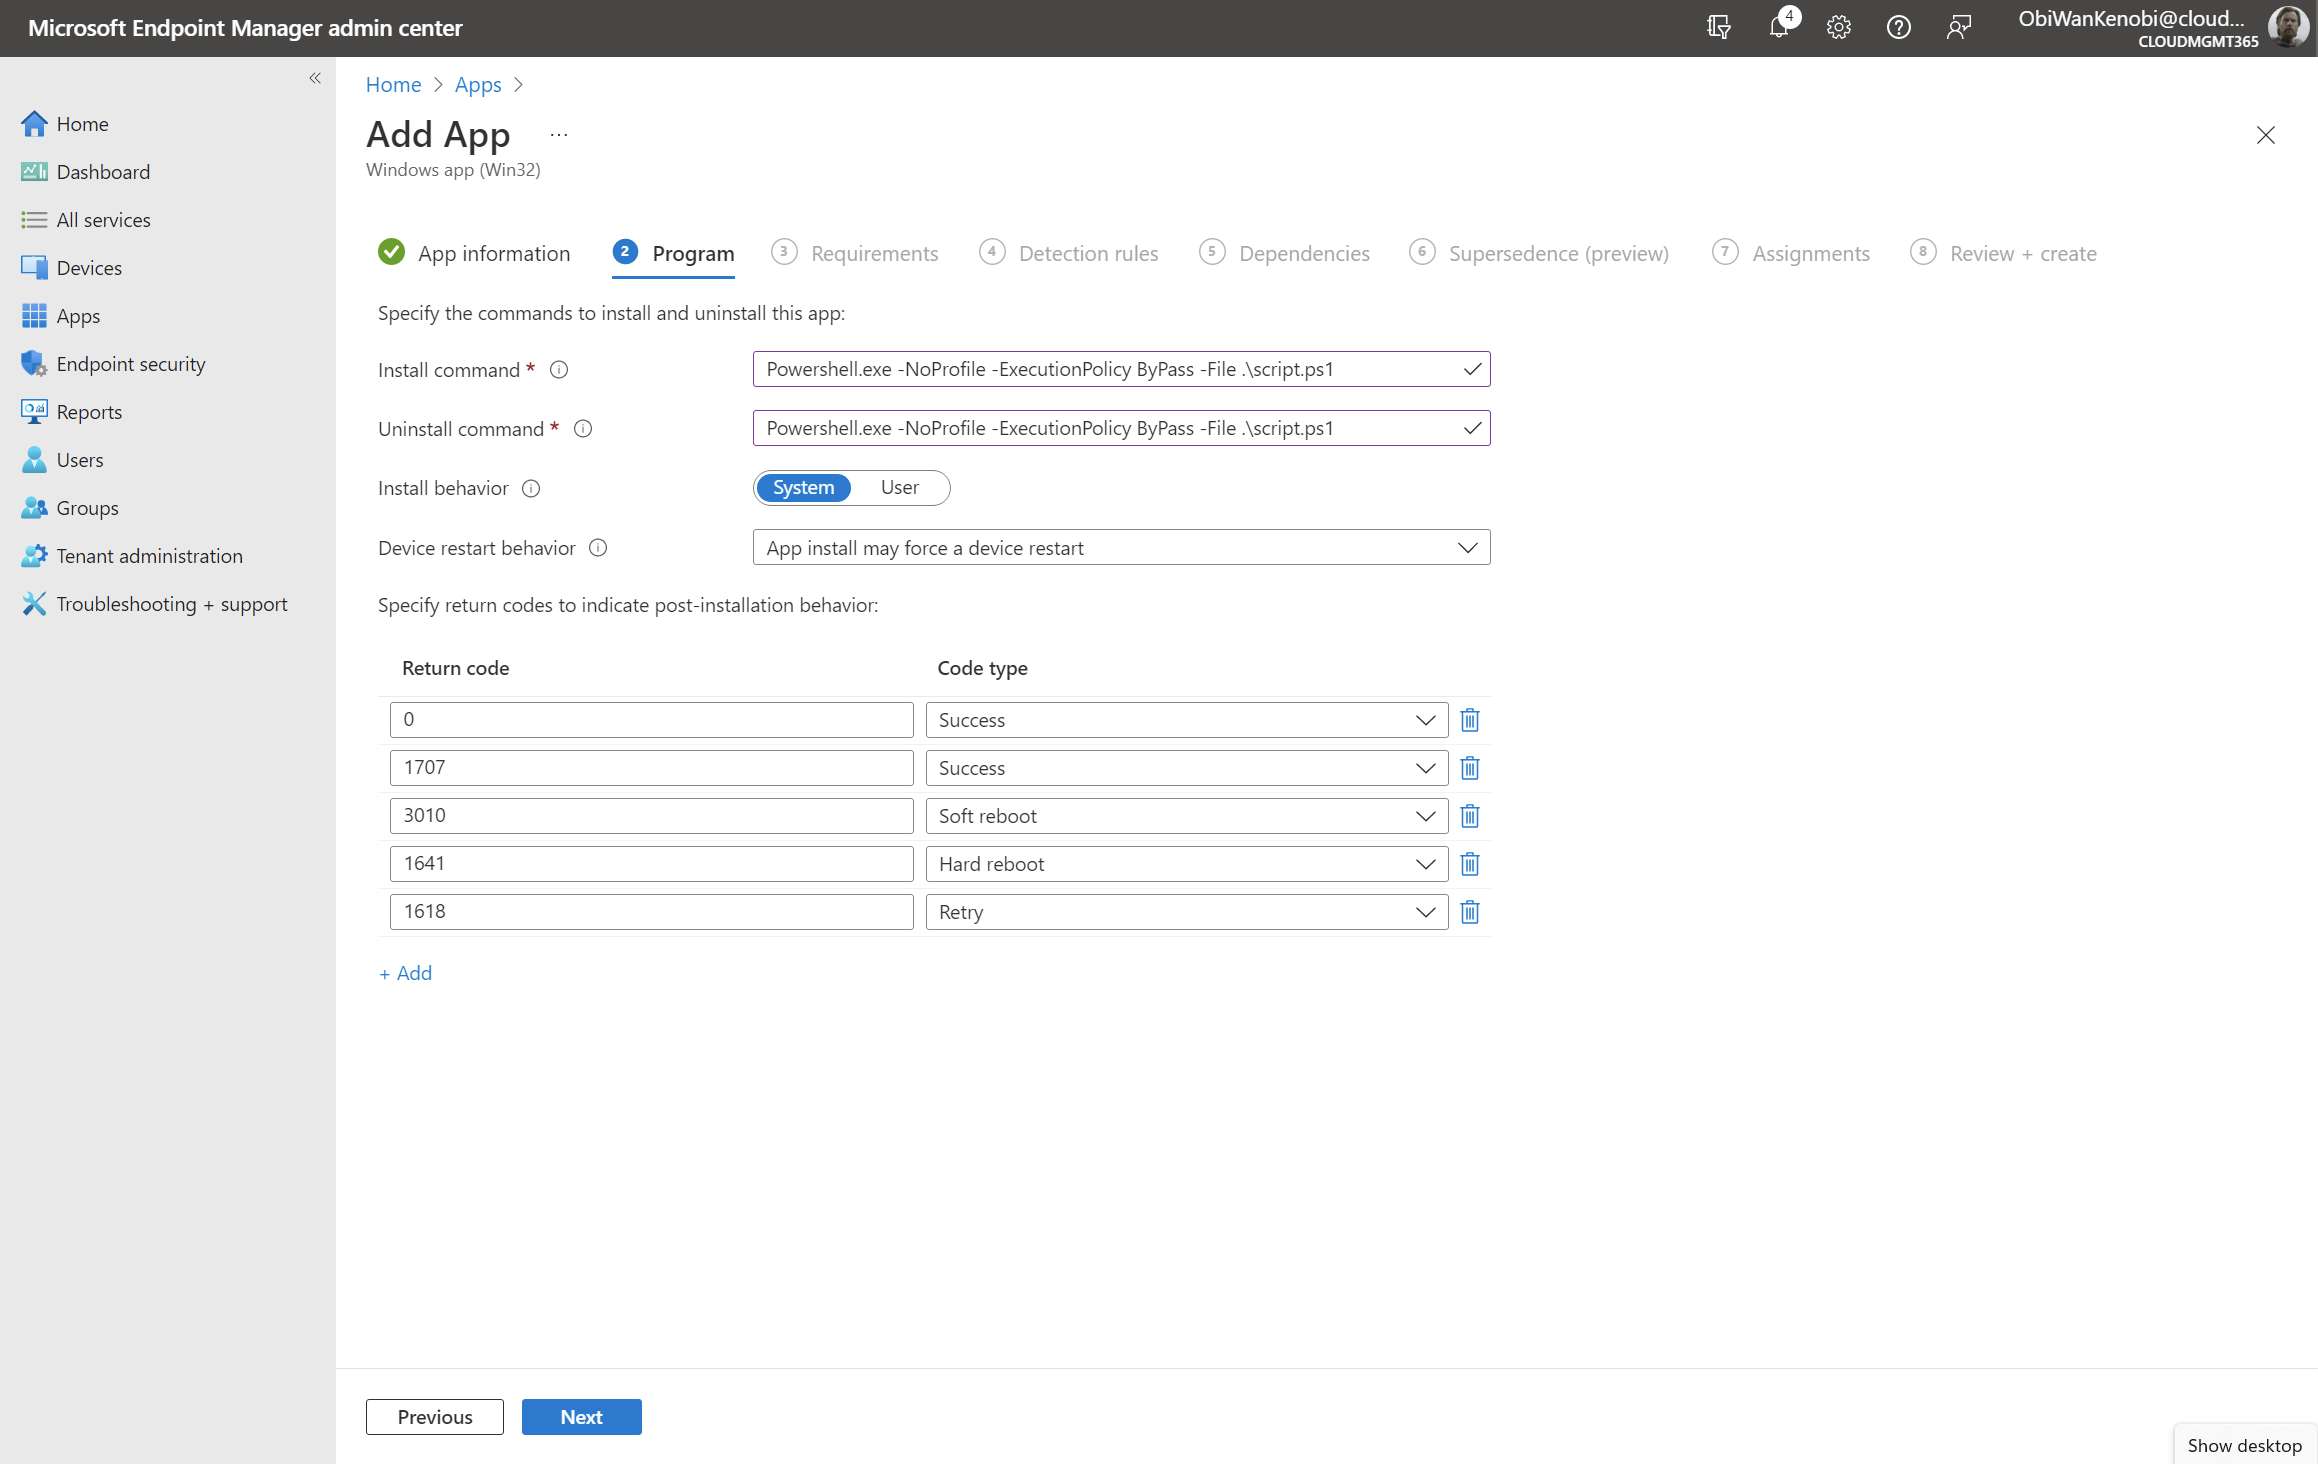Open the feedback icon in header
Screen dimensions: 2318x1464
(x=1958, y=27)
